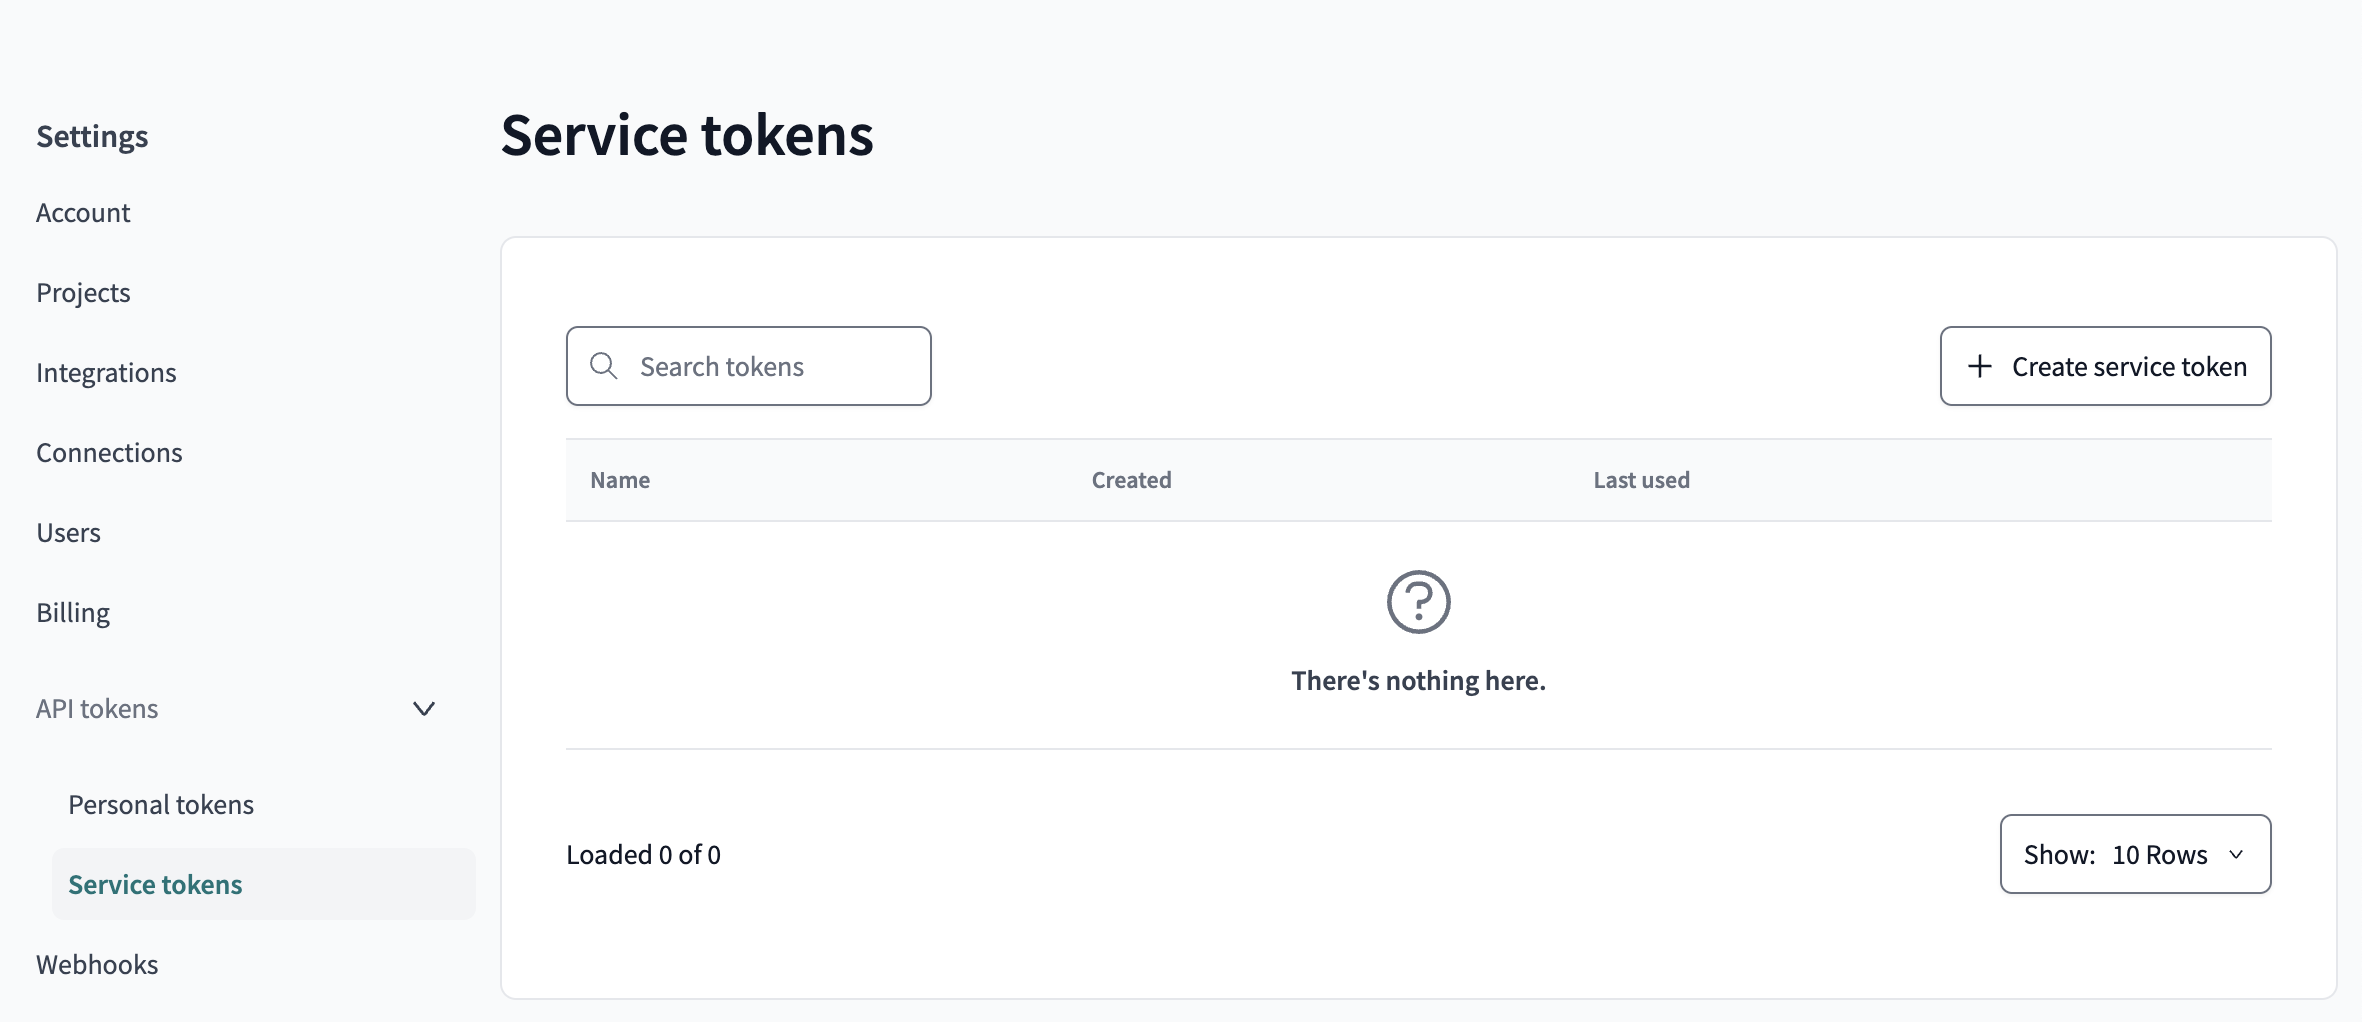The height and width of the screenshot is (1022, 2362).
Task: Open the Users management page
Action: [x=68, y=532]
